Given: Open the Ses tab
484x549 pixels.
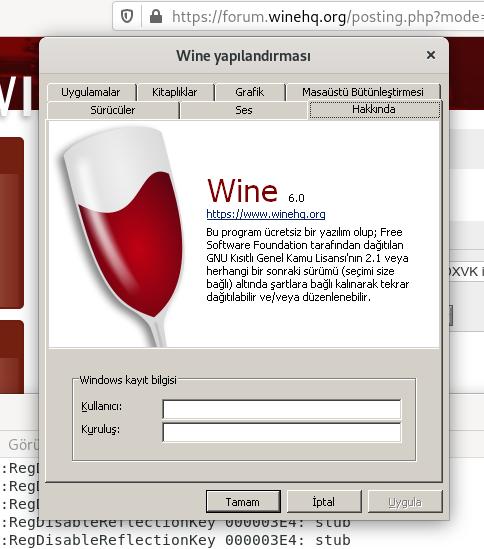Looking at the screenshot, I should tap(244, 110).
